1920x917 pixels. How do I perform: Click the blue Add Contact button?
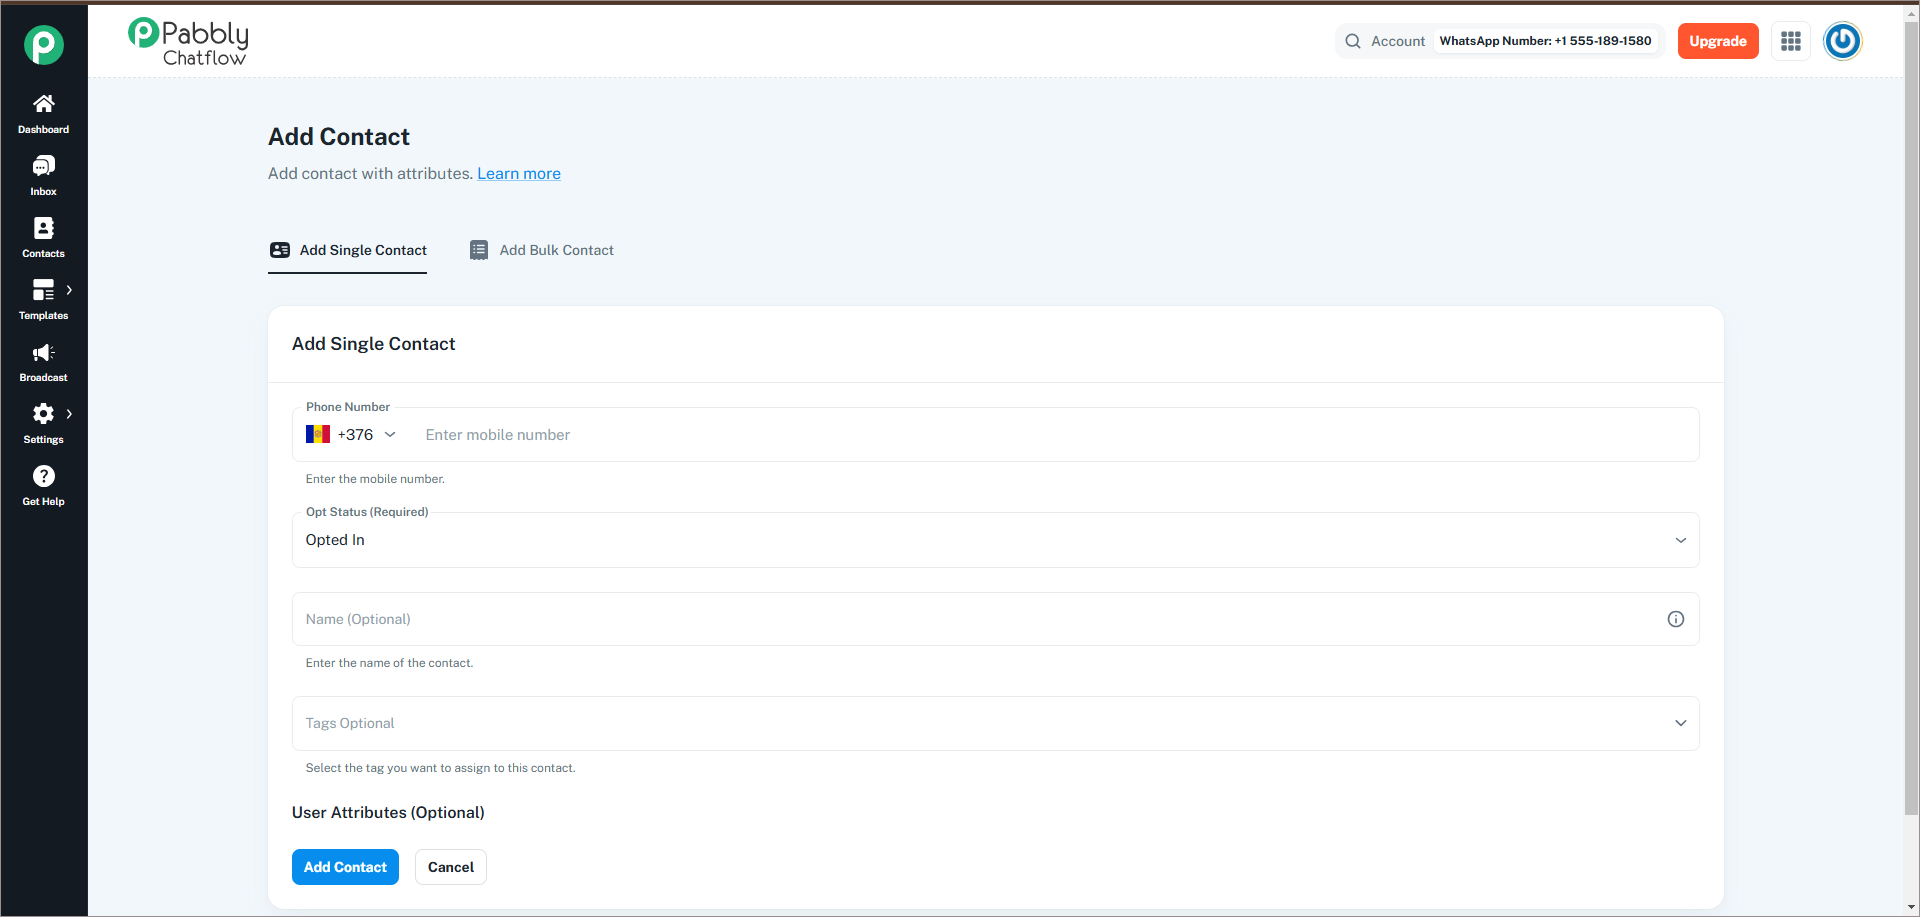coord(345,867)
